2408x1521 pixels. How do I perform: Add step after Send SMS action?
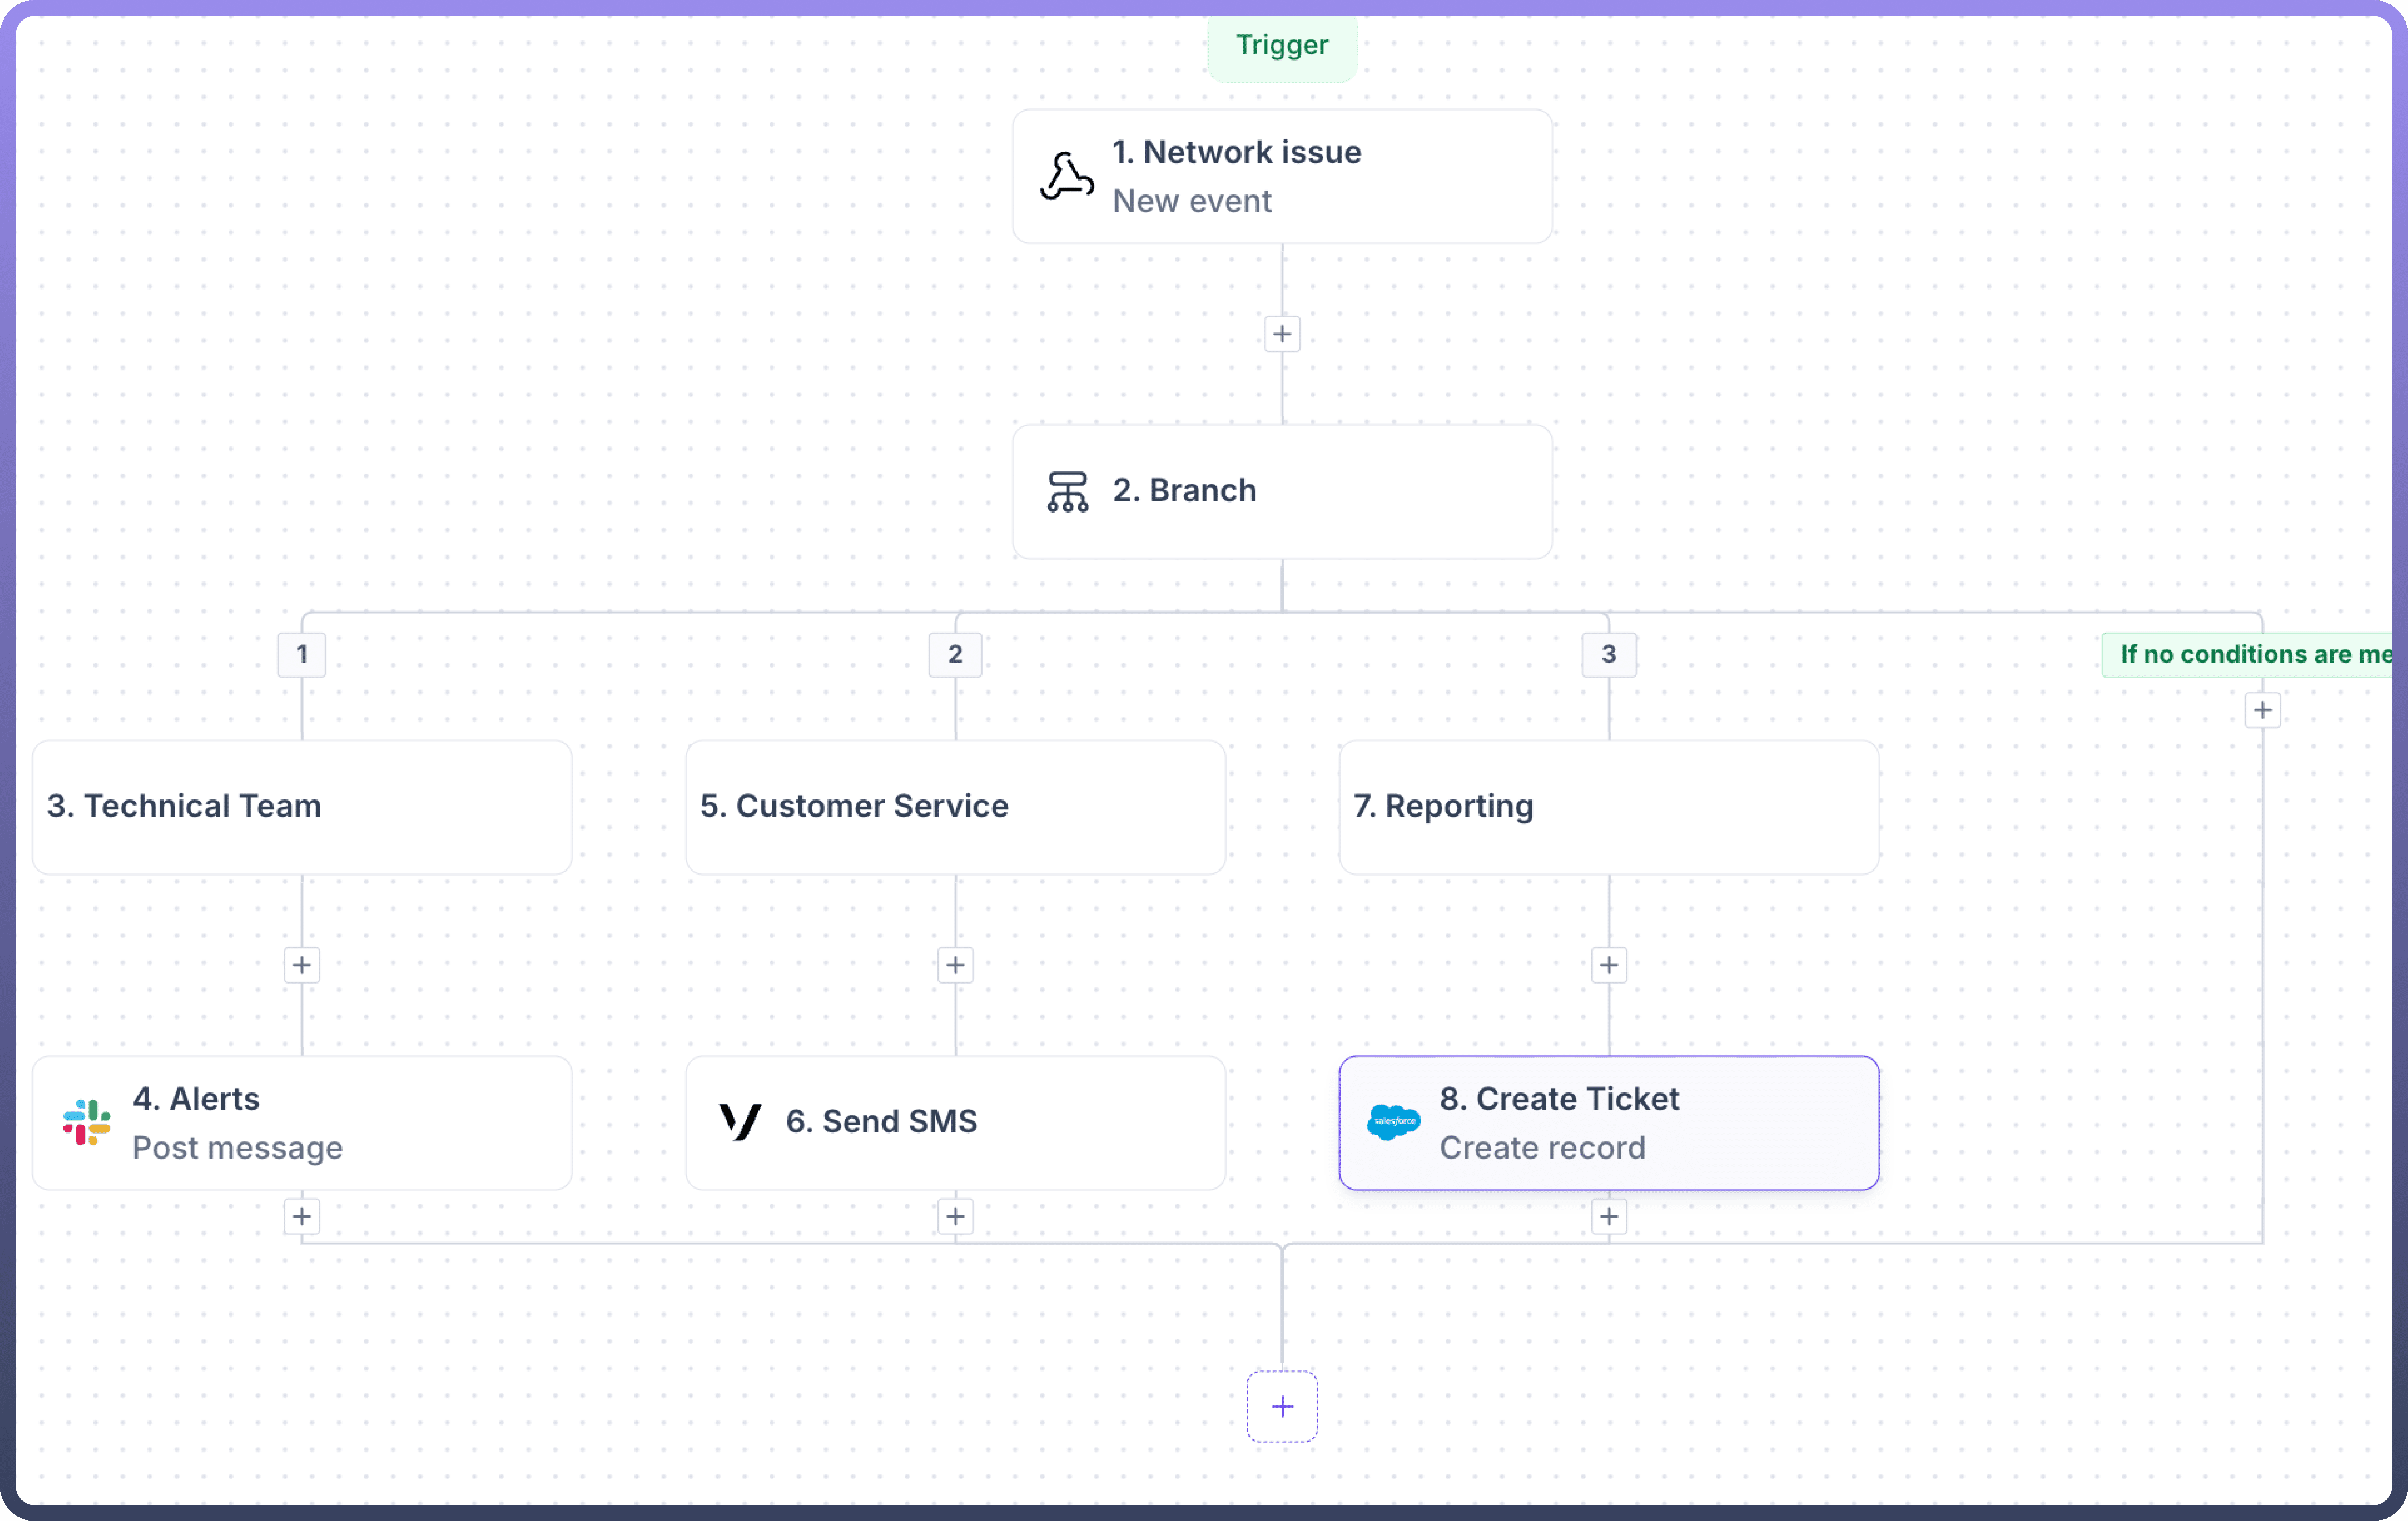click(955, 1216)
